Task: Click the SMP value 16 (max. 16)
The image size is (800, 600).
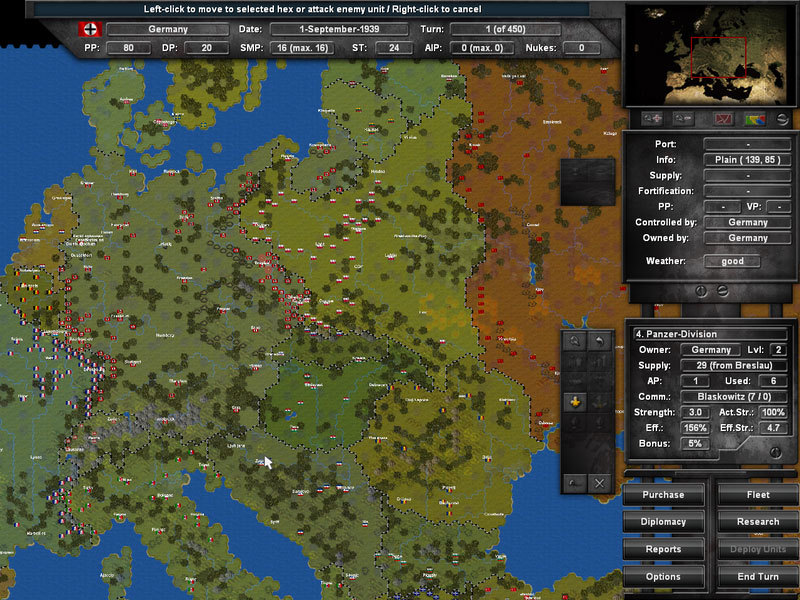Action: click(303, 48)
